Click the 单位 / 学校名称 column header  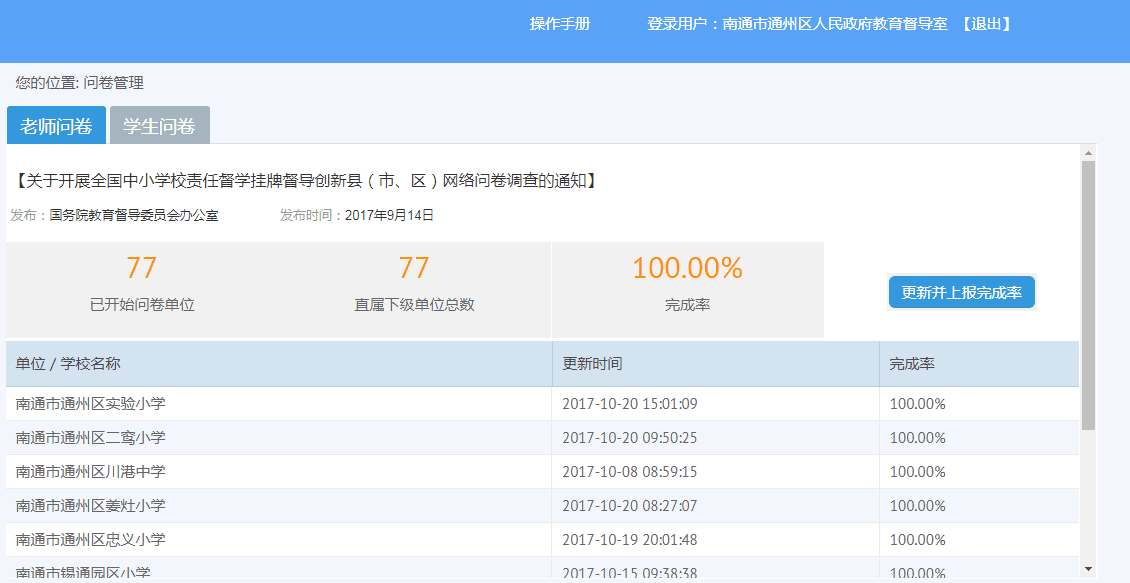tap(68, 364)
